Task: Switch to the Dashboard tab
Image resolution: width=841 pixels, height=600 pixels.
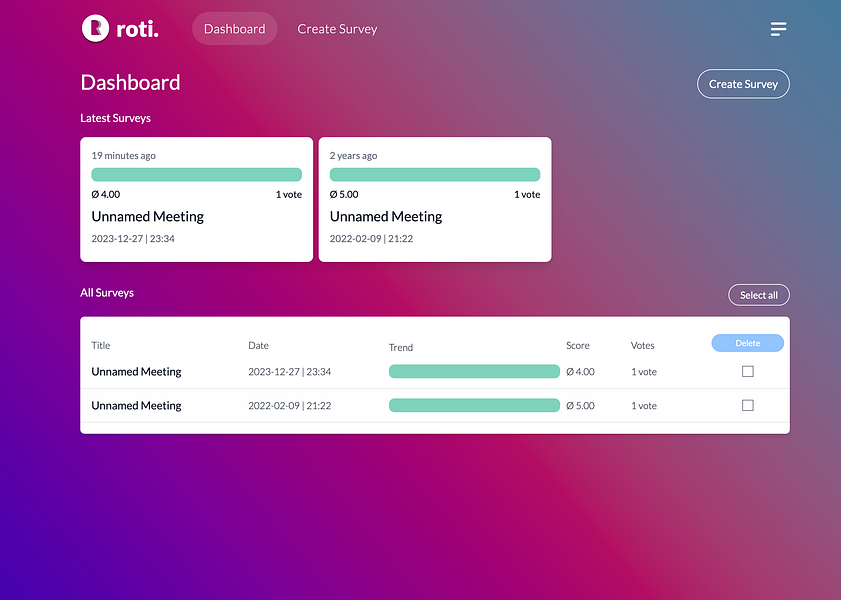Action: click(x=234, y=28)
